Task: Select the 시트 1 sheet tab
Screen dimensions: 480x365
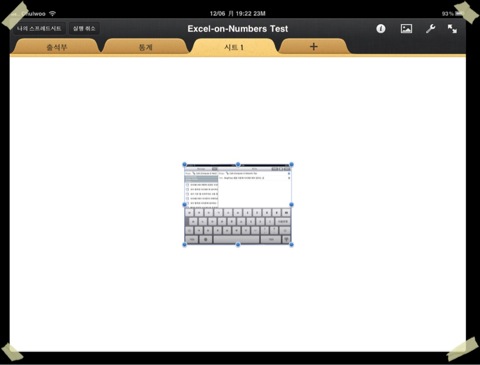Action: click(x=234, y=47)
